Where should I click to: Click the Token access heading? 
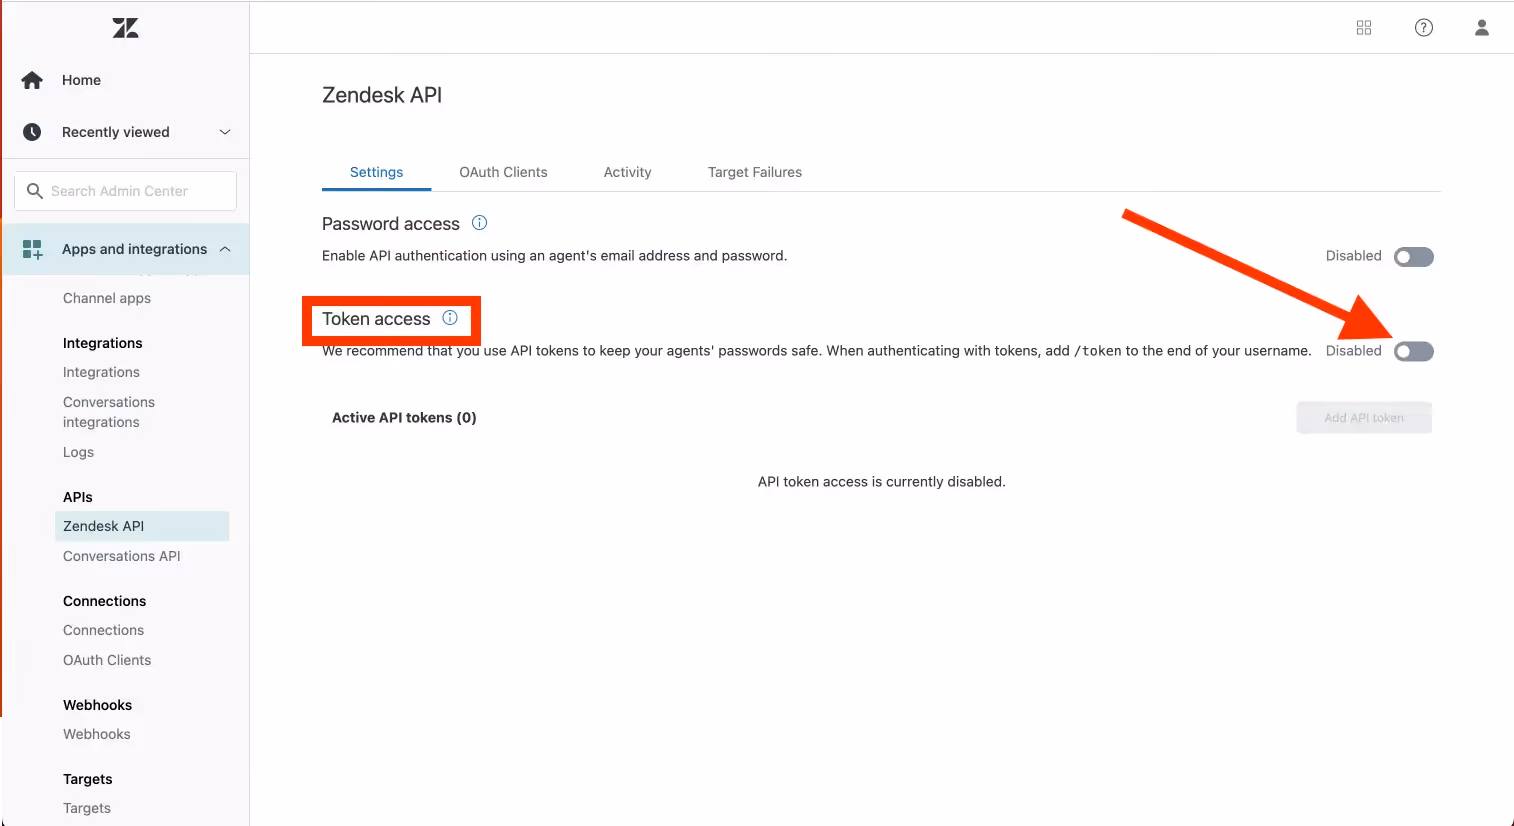(376, 319)
